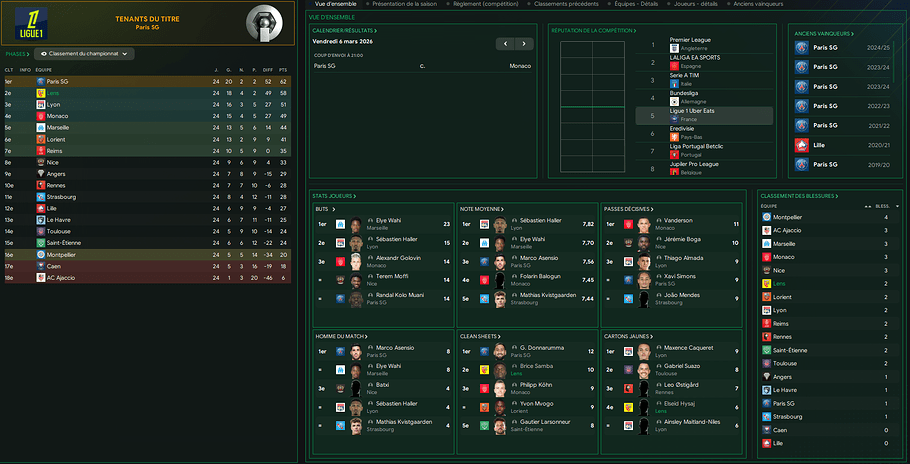This screenshot has width=910, height=464.
Task: Click AC Ajaccio crest in injury table
Action: click(767, 230)
